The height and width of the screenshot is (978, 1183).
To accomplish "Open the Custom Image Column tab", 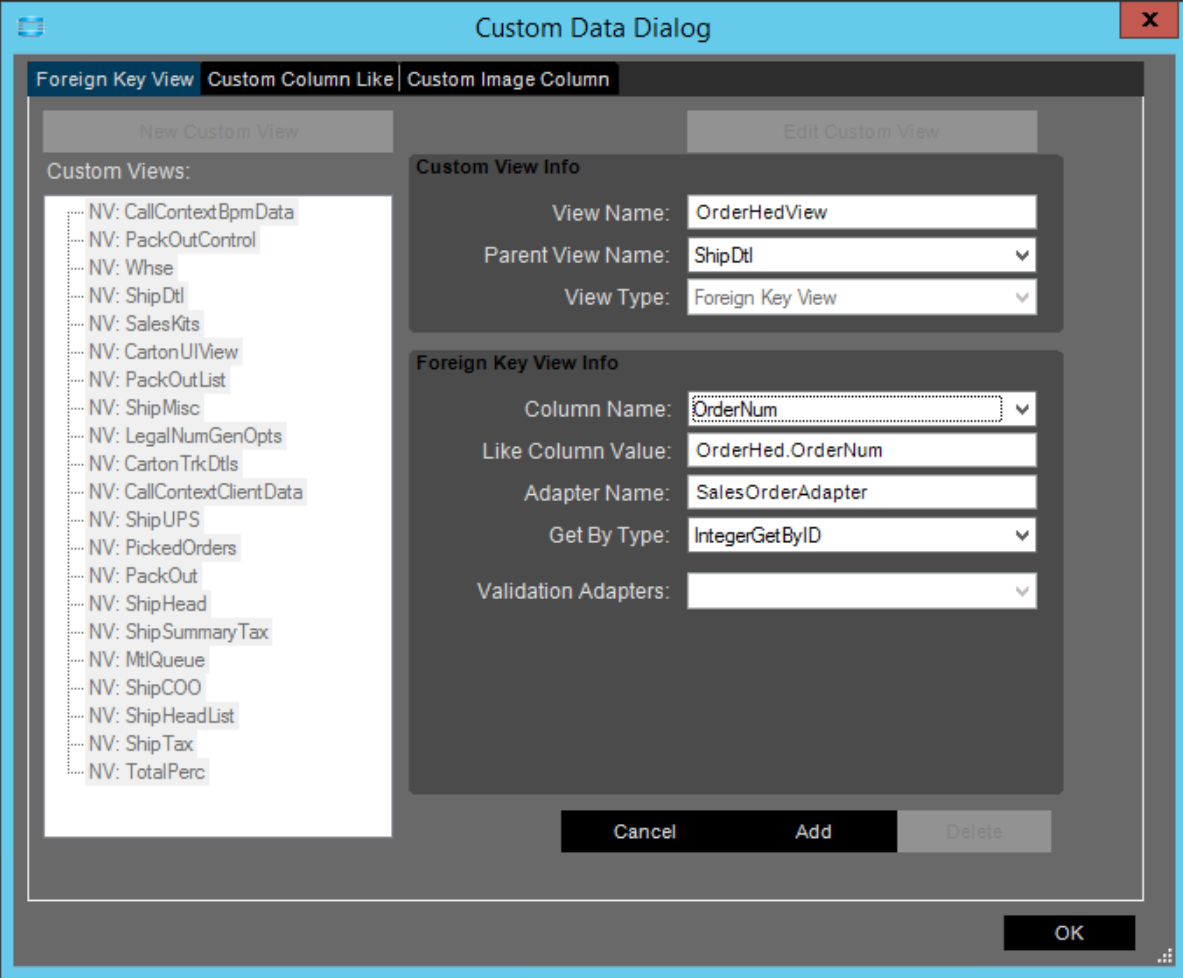I will (x=508, y=80).
